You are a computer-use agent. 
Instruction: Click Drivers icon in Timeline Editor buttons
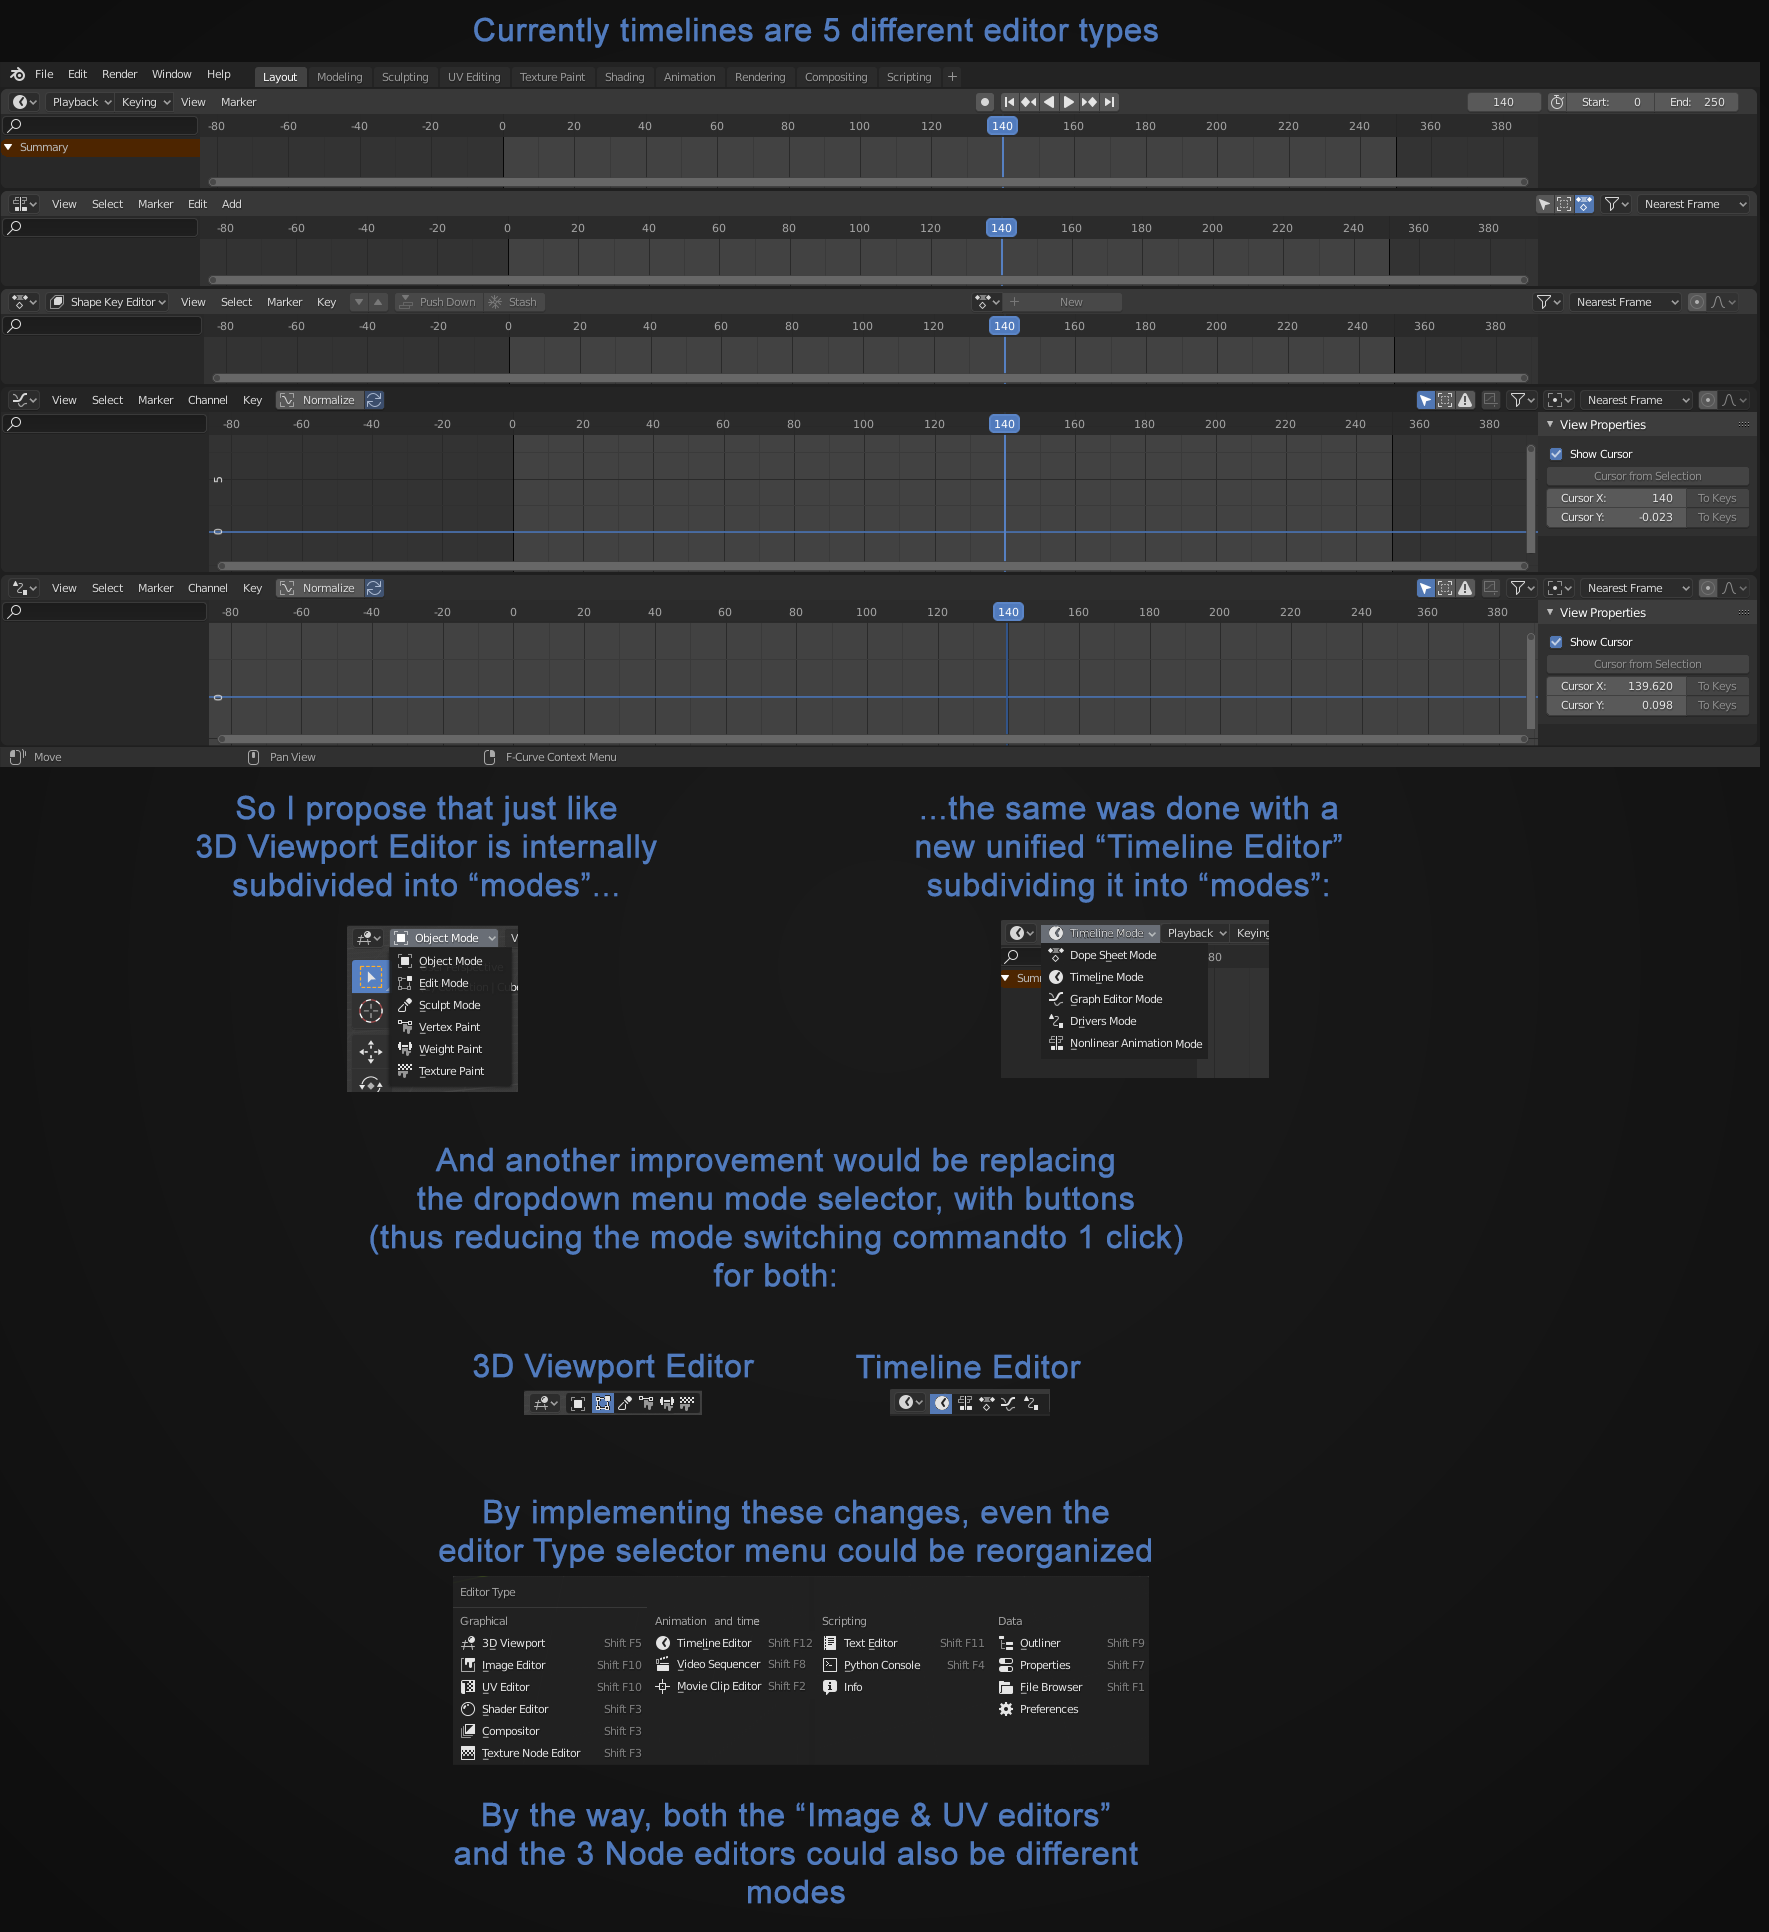[1031, 1403]
